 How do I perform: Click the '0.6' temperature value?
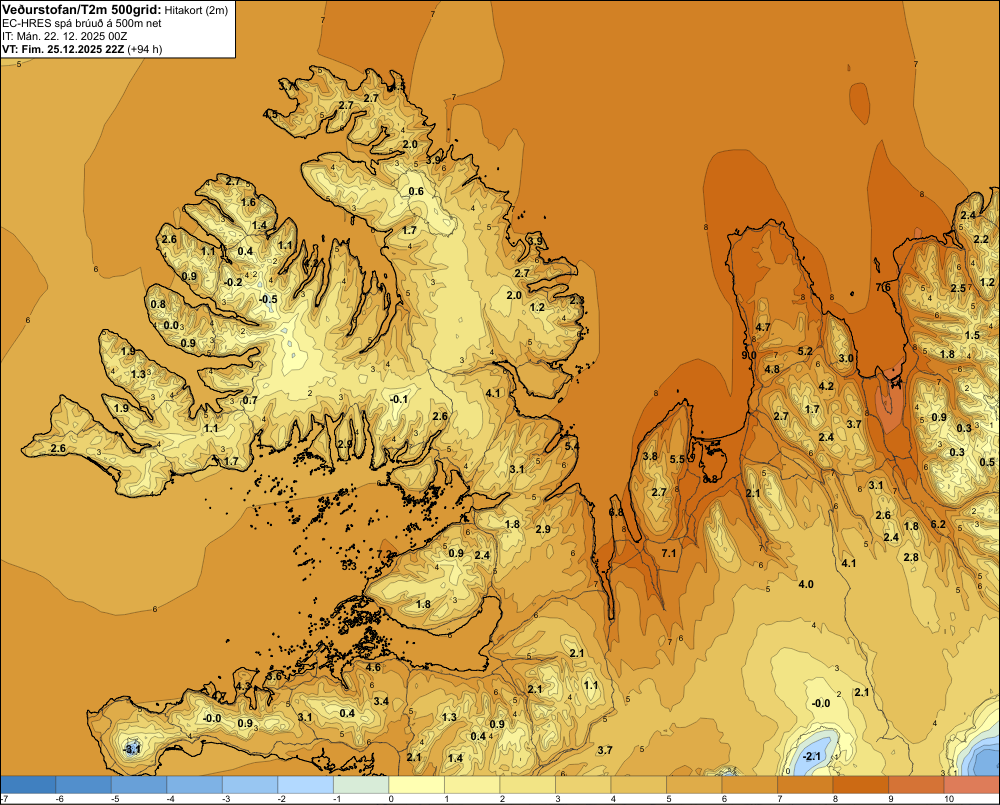click(416, 191)
